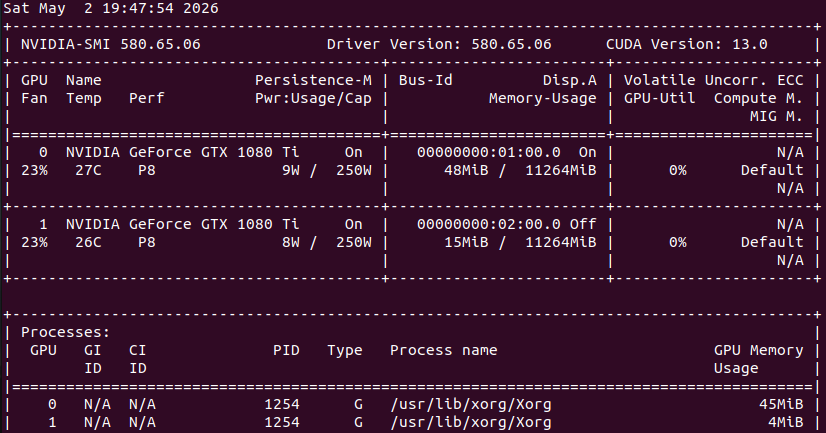826x433 pixels.
Task: Select the Perf header label
Action: tap(146, 98)
